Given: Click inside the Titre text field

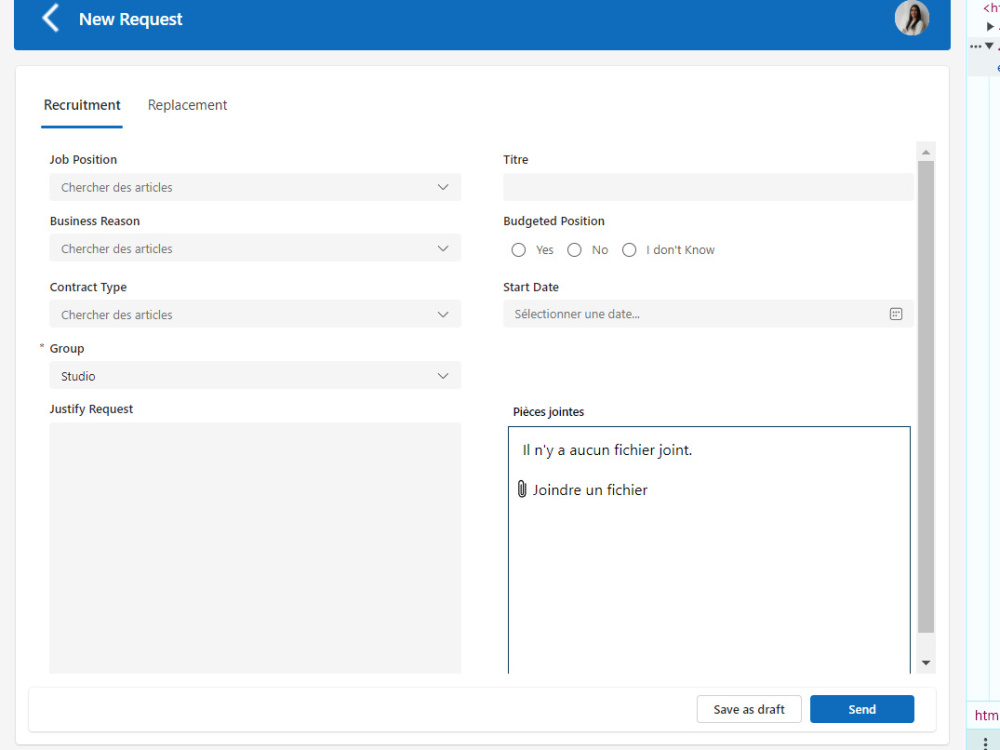Looking at the screenshot, I should pos(708,187).
